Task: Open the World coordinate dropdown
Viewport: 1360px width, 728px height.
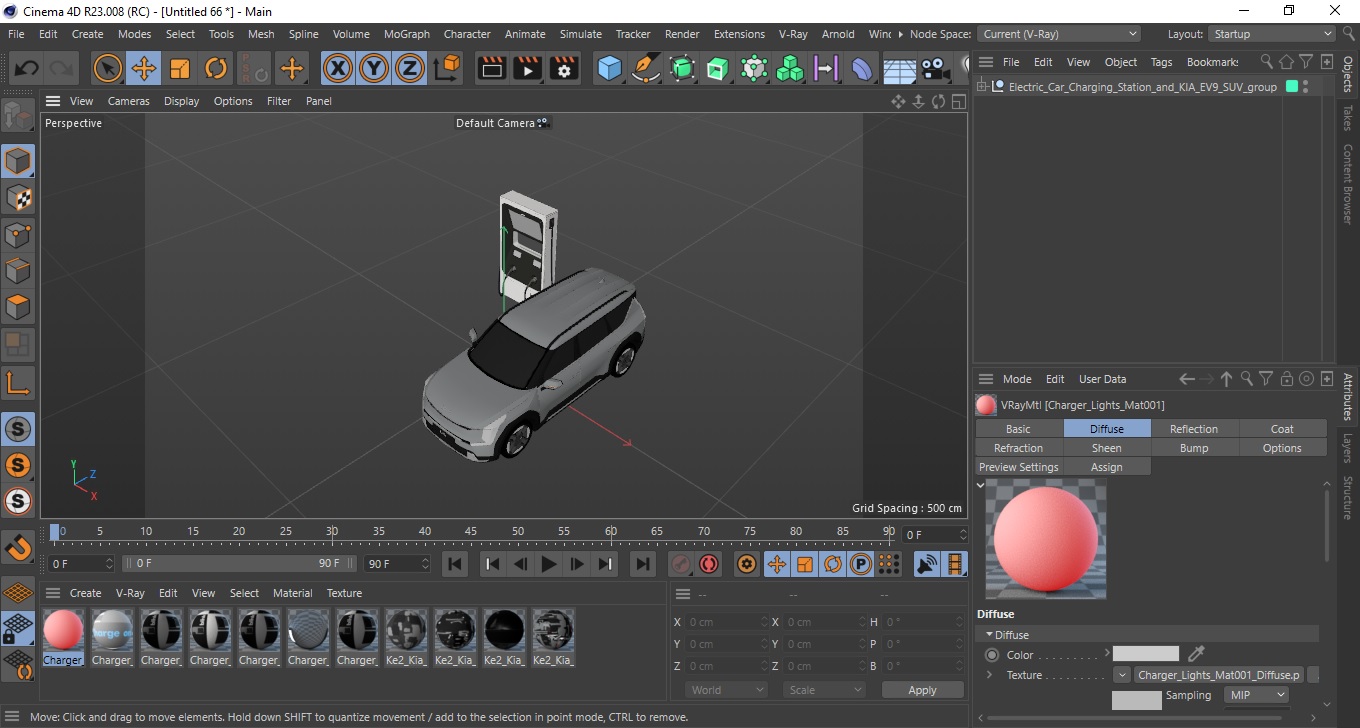Action: tap(727, 690)
